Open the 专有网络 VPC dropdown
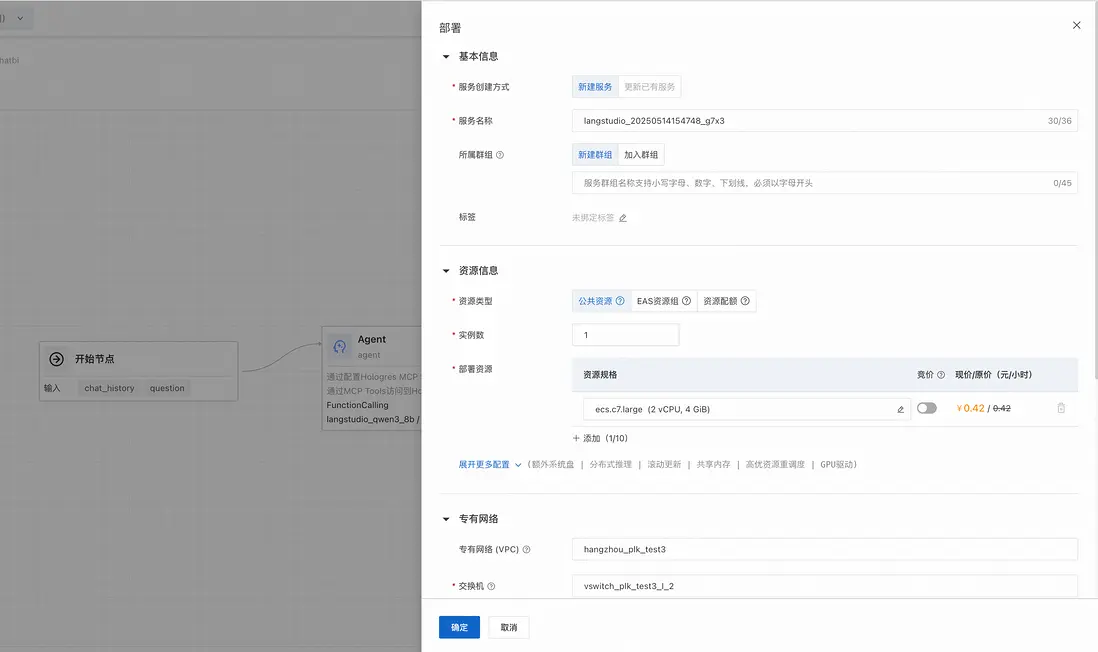 pyautogui.click(x=824, y=549)
